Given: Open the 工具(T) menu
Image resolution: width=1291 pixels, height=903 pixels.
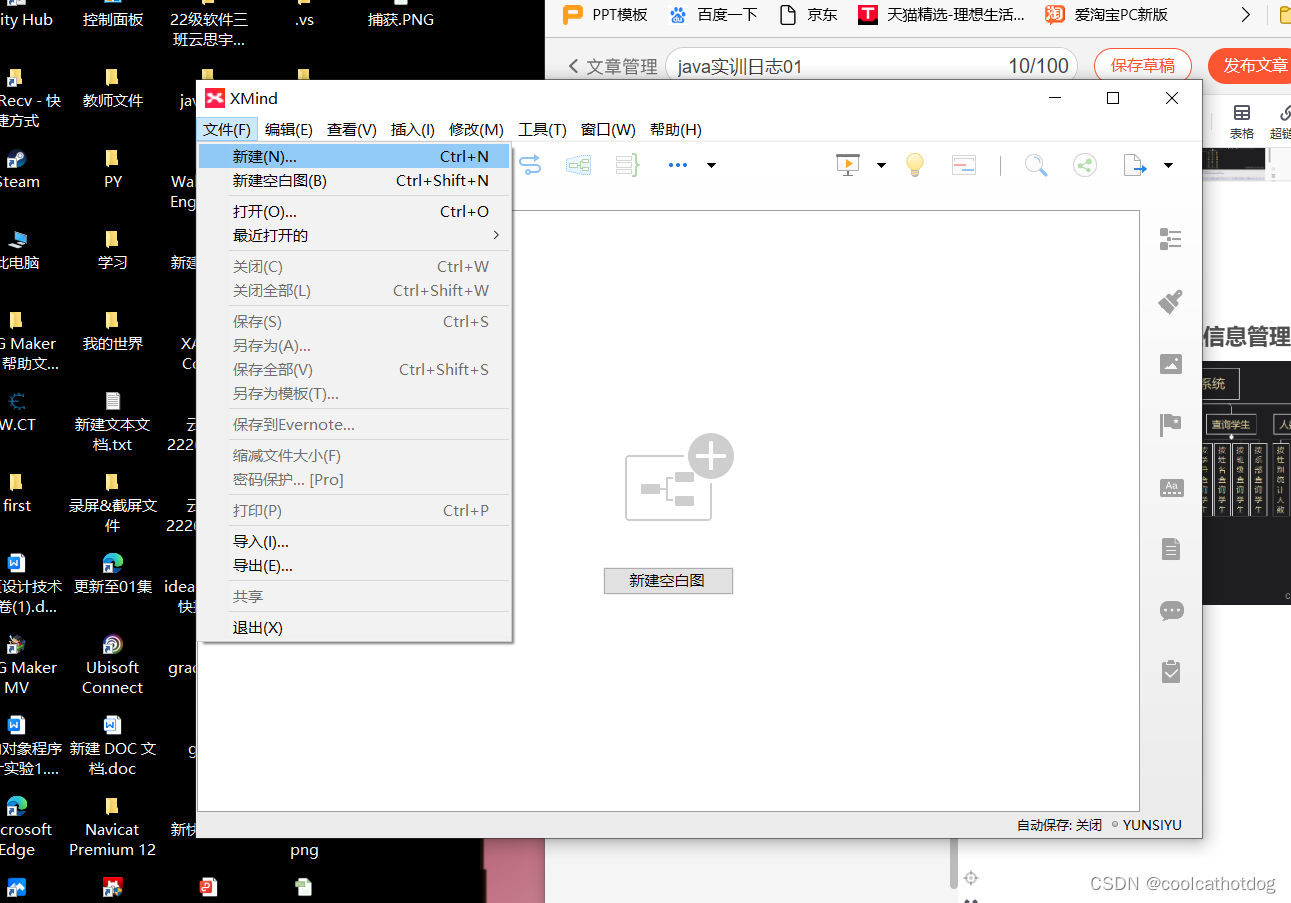Looking at the screenshot, I should (x=542, y=129).
